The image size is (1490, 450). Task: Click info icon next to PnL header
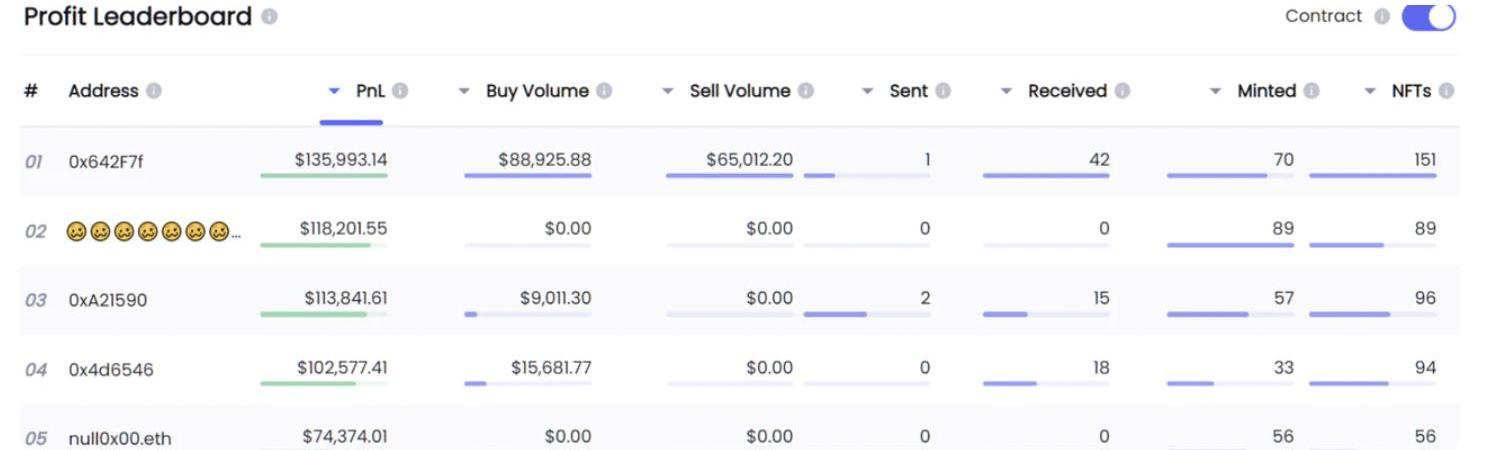pos(400,91)
